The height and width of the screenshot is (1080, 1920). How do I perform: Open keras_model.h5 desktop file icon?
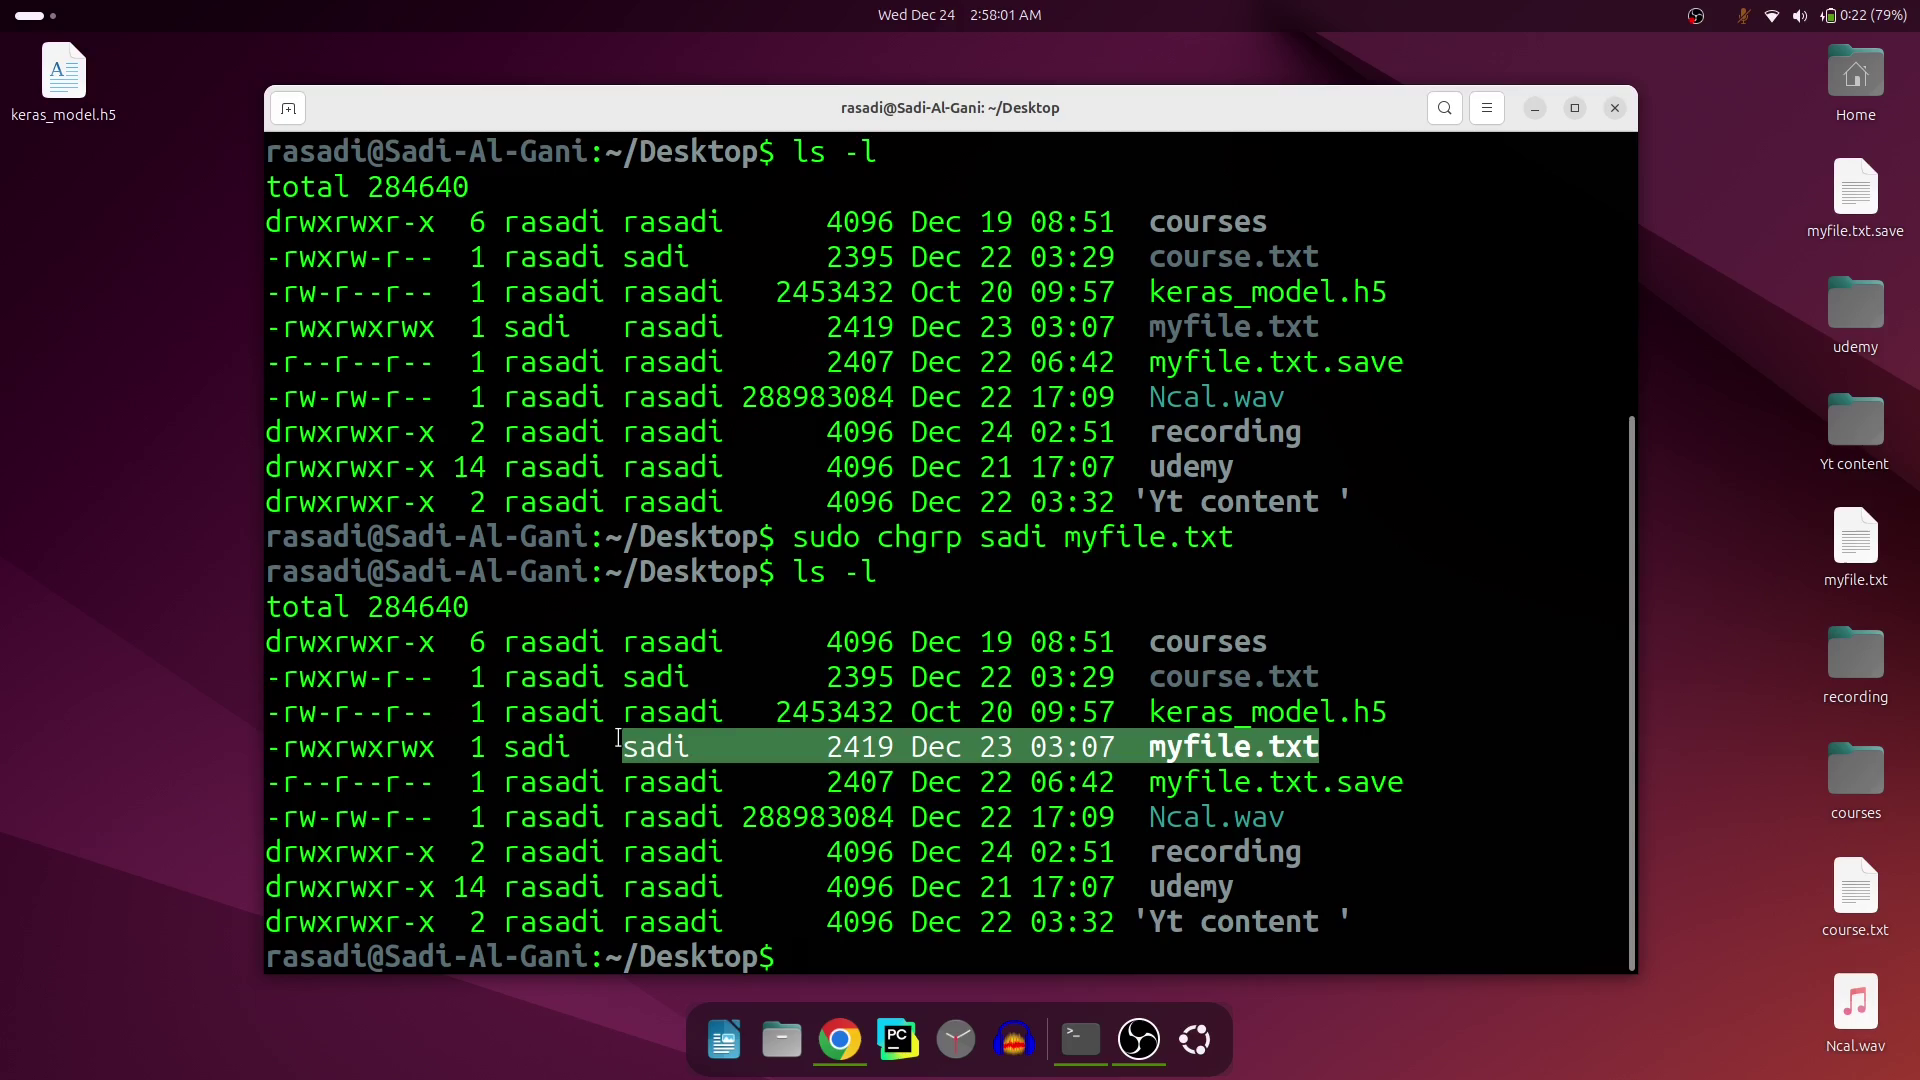63,82
